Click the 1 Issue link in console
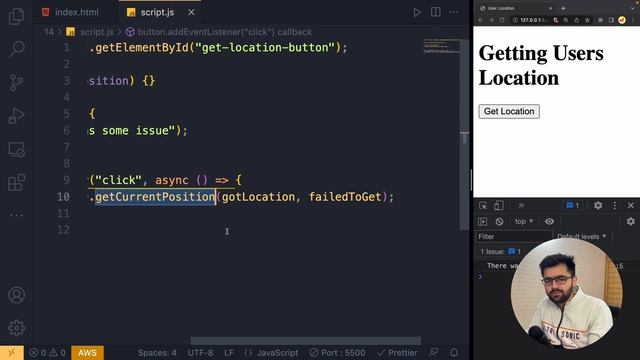 (500, 252)
